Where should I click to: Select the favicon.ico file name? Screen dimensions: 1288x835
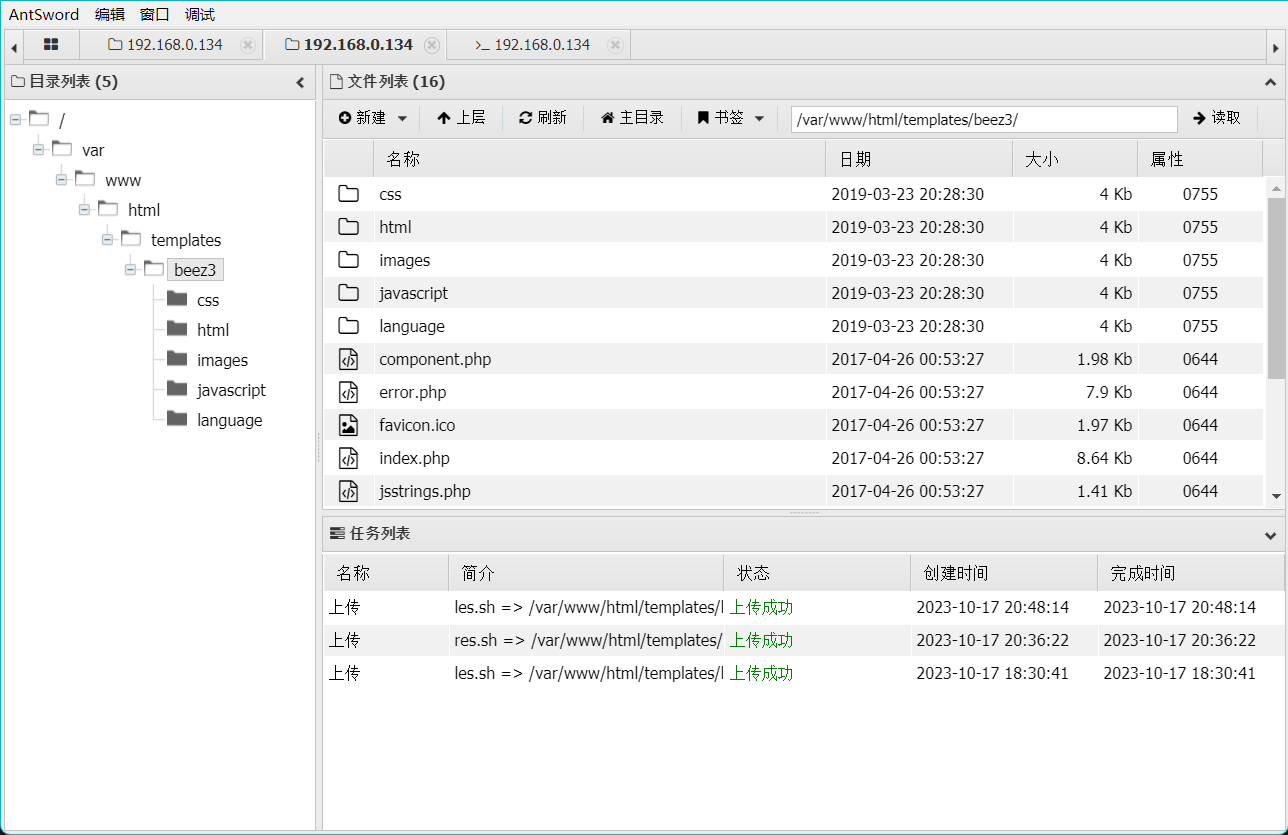417,425
